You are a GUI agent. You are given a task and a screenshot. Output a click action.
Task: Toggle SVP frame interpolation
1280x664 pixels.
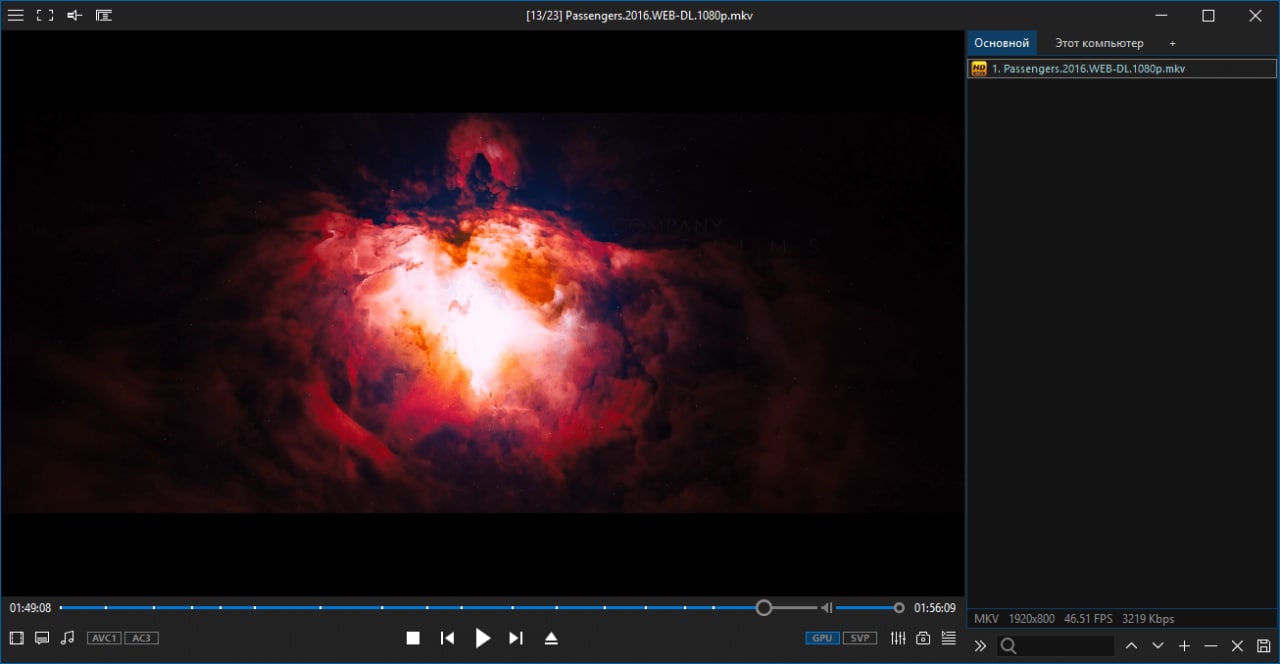tap(860, 638)
